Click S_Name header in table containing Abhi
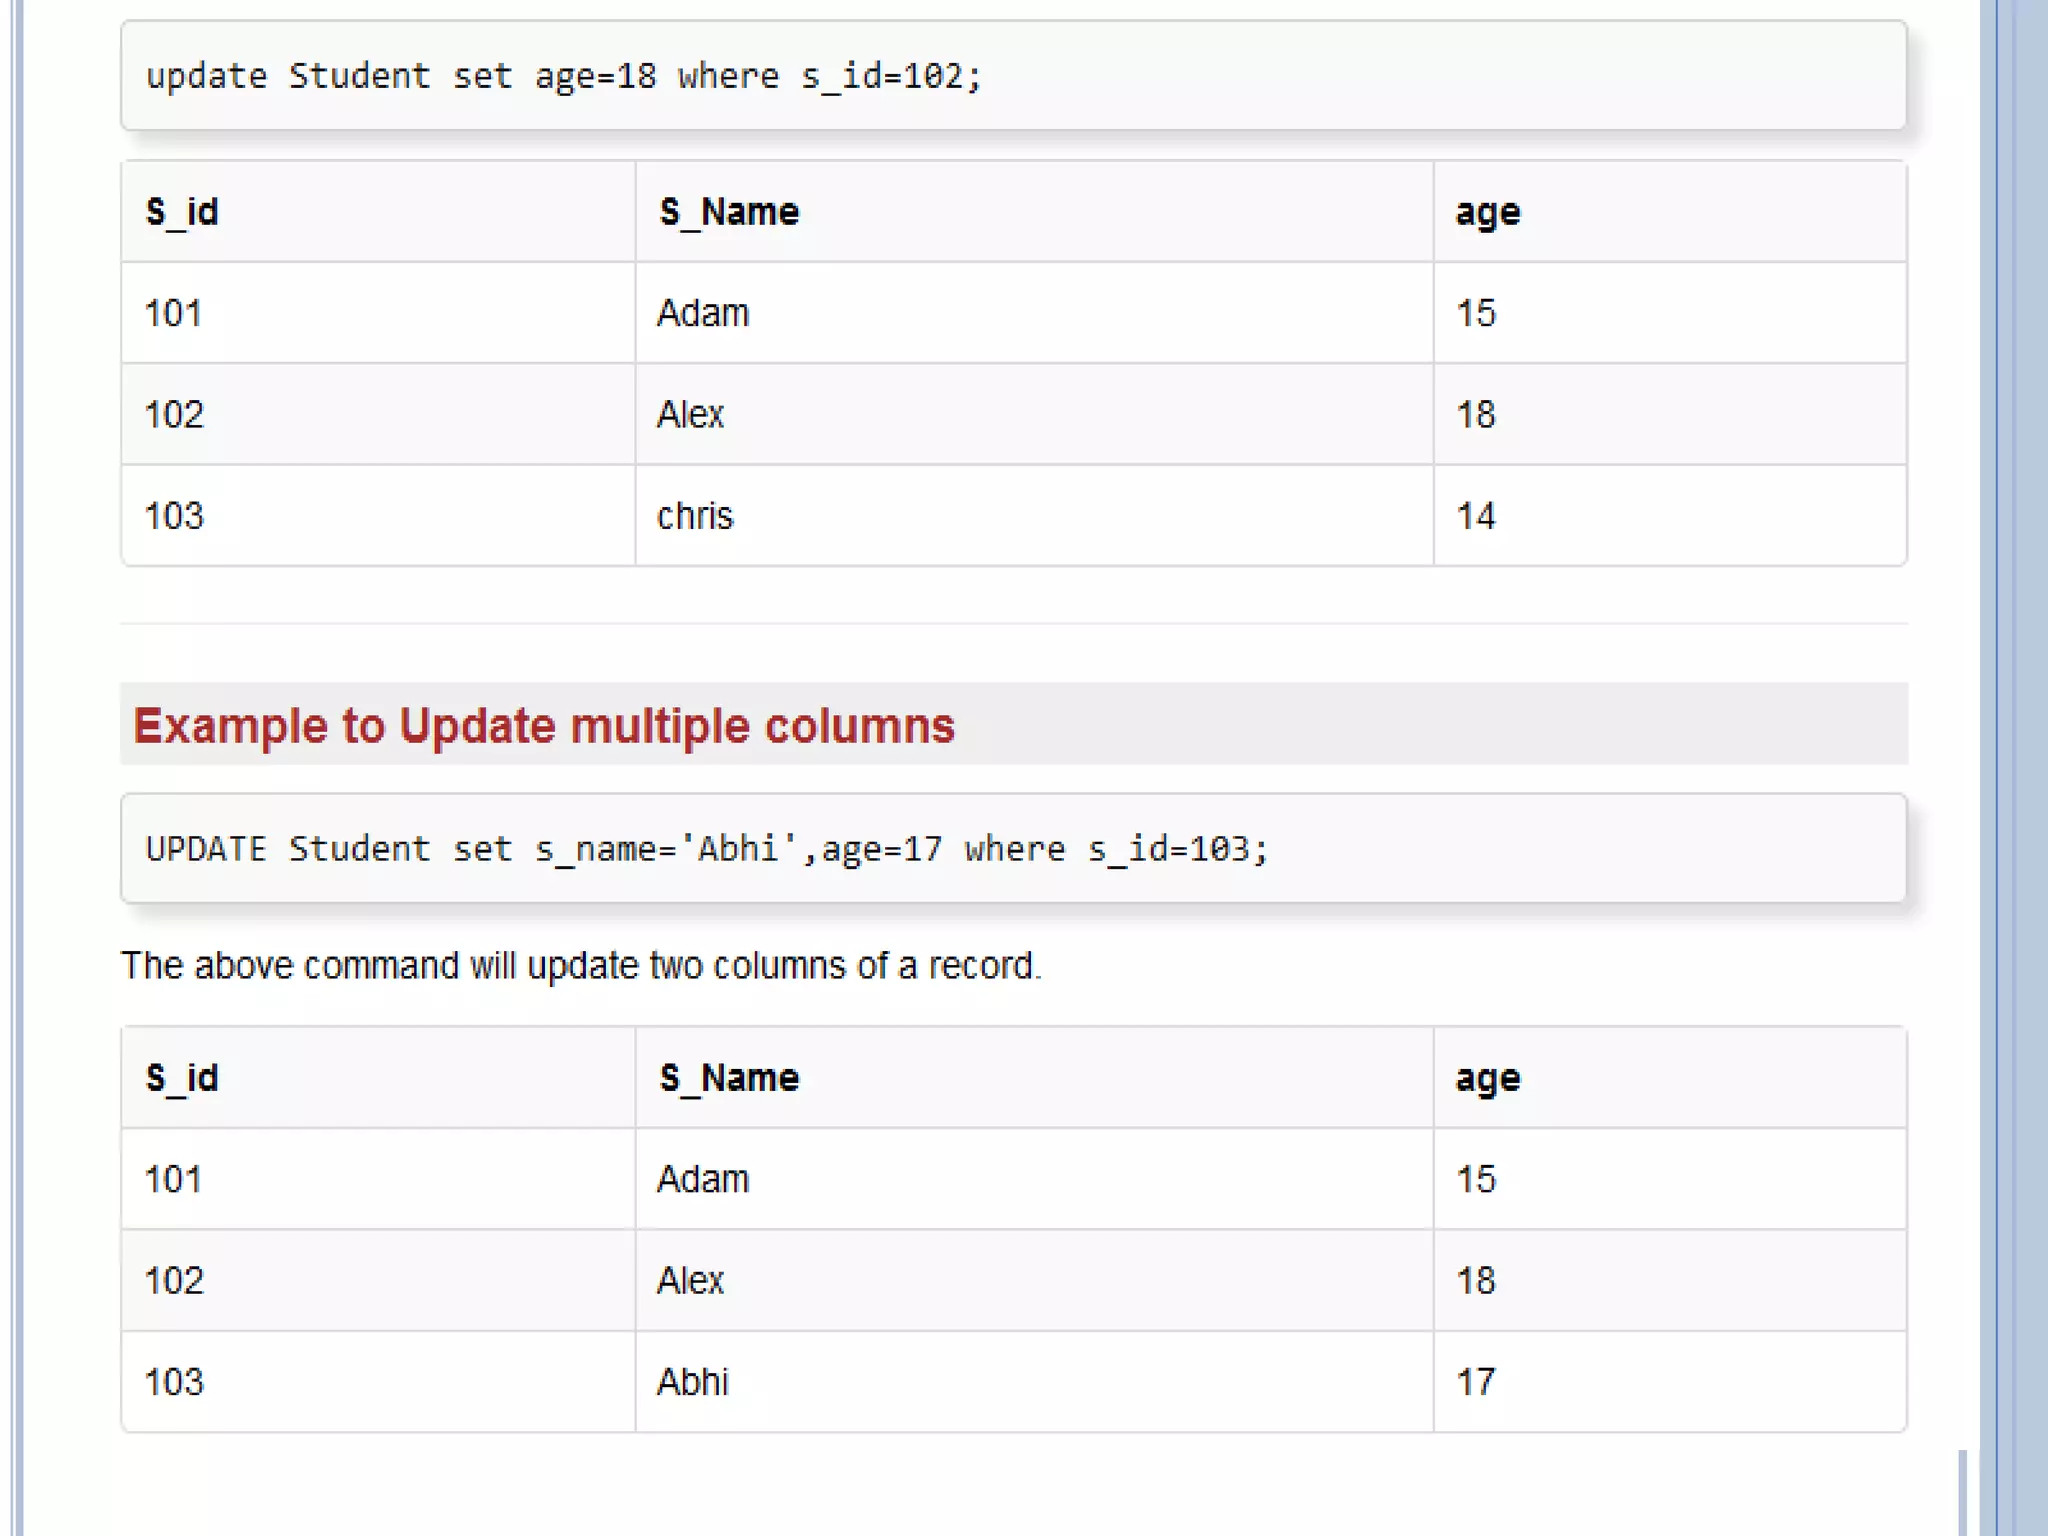Viewport: 2048px width, 1536px height. (729, 1078)
